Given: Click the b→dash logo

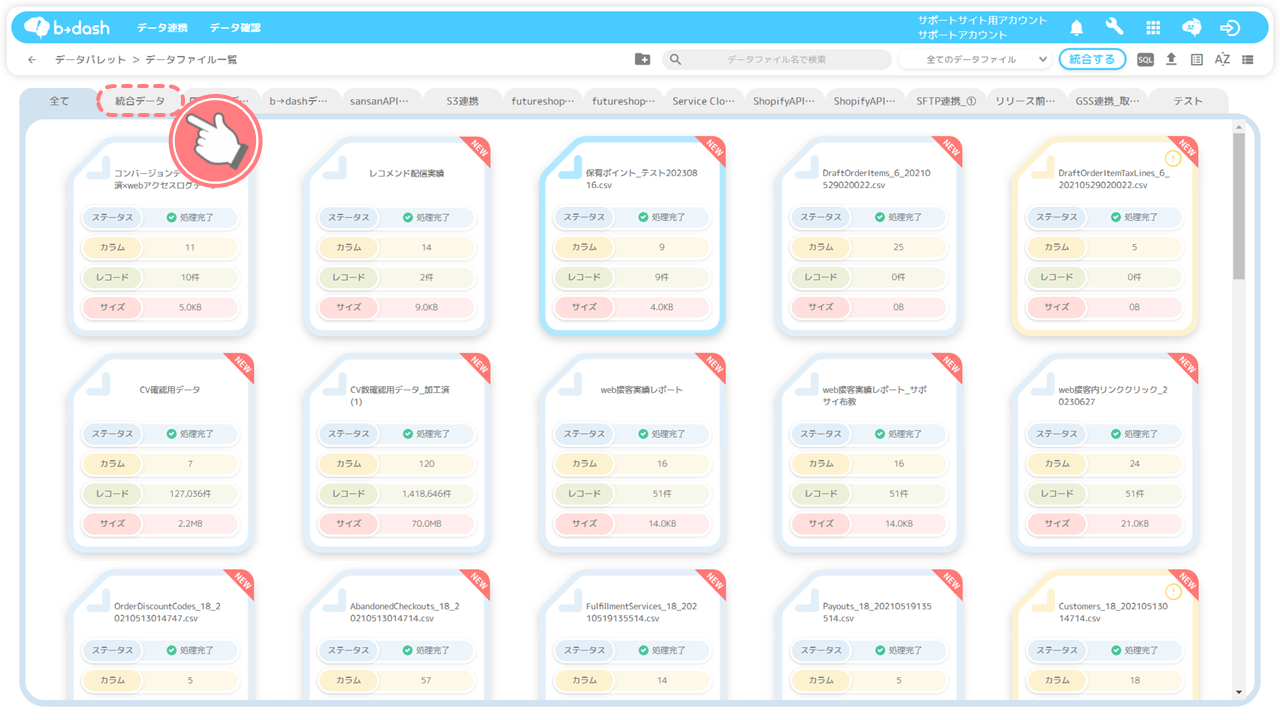Looking at the screenshot, I should (66, 27).
